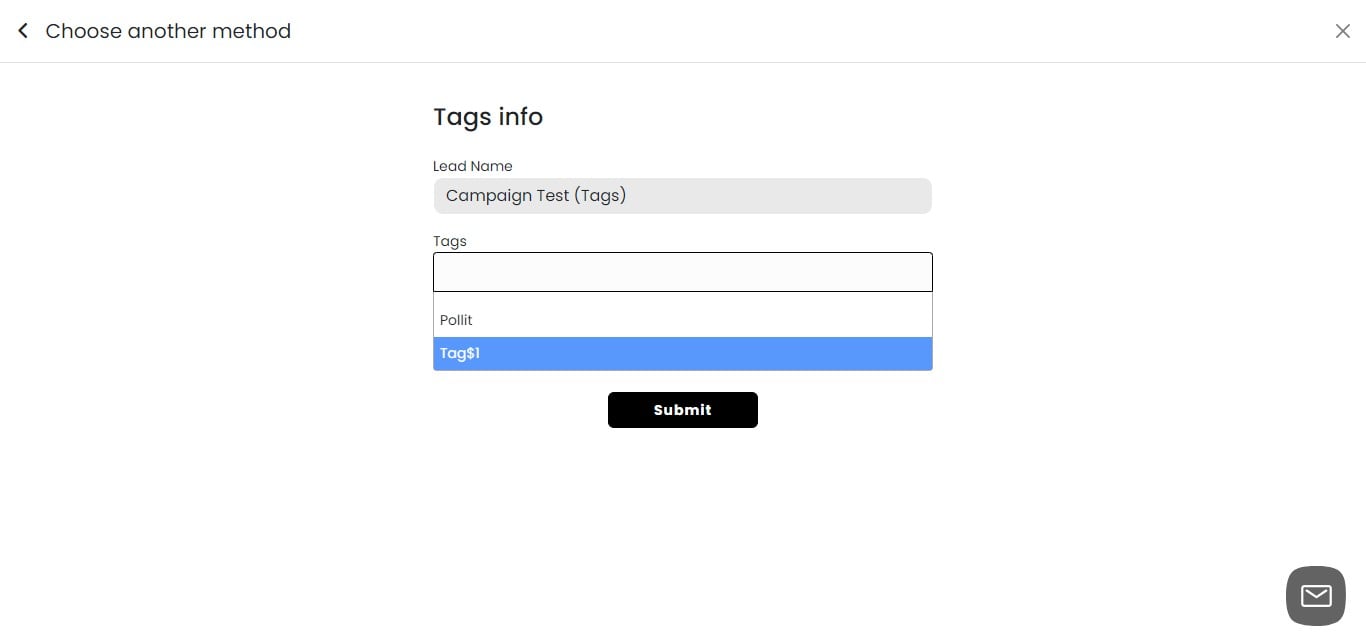Select the Tags info heading area

coord(488,116)
